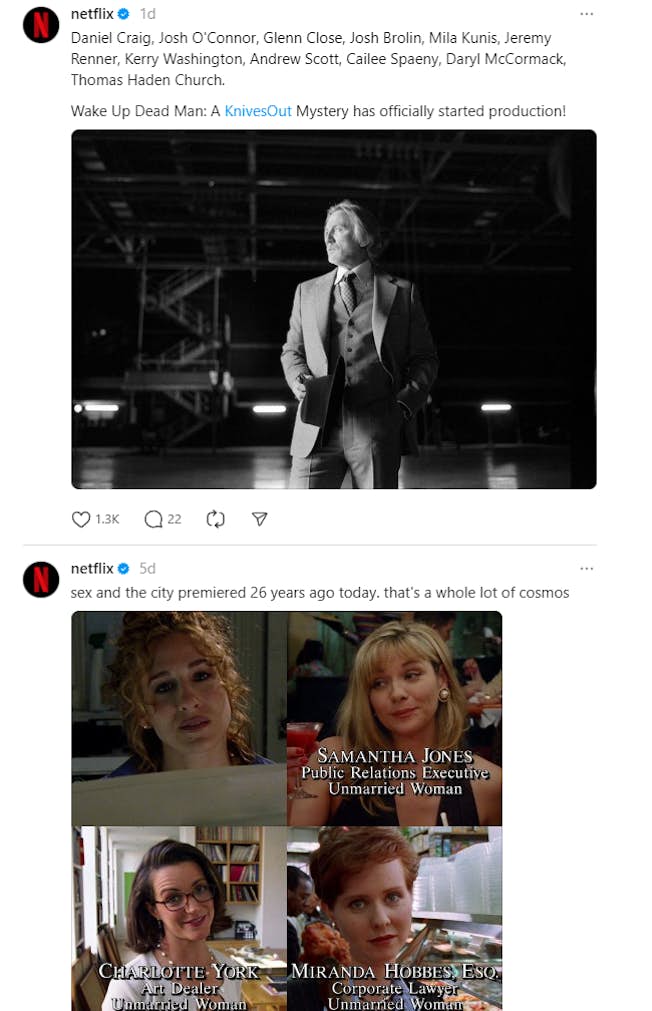Share the Knives Out post

tap(259, 519)
